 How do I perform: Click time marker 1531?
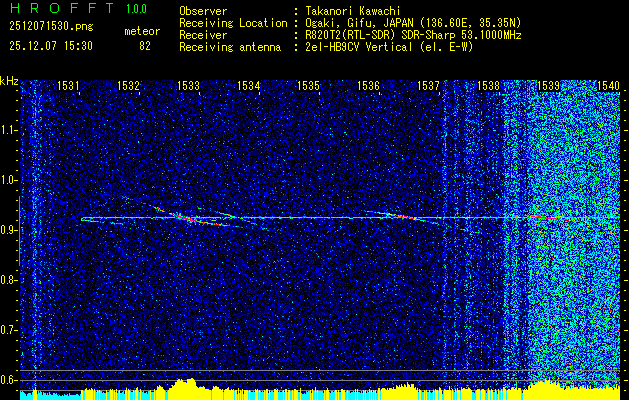(x=68, y=86)
